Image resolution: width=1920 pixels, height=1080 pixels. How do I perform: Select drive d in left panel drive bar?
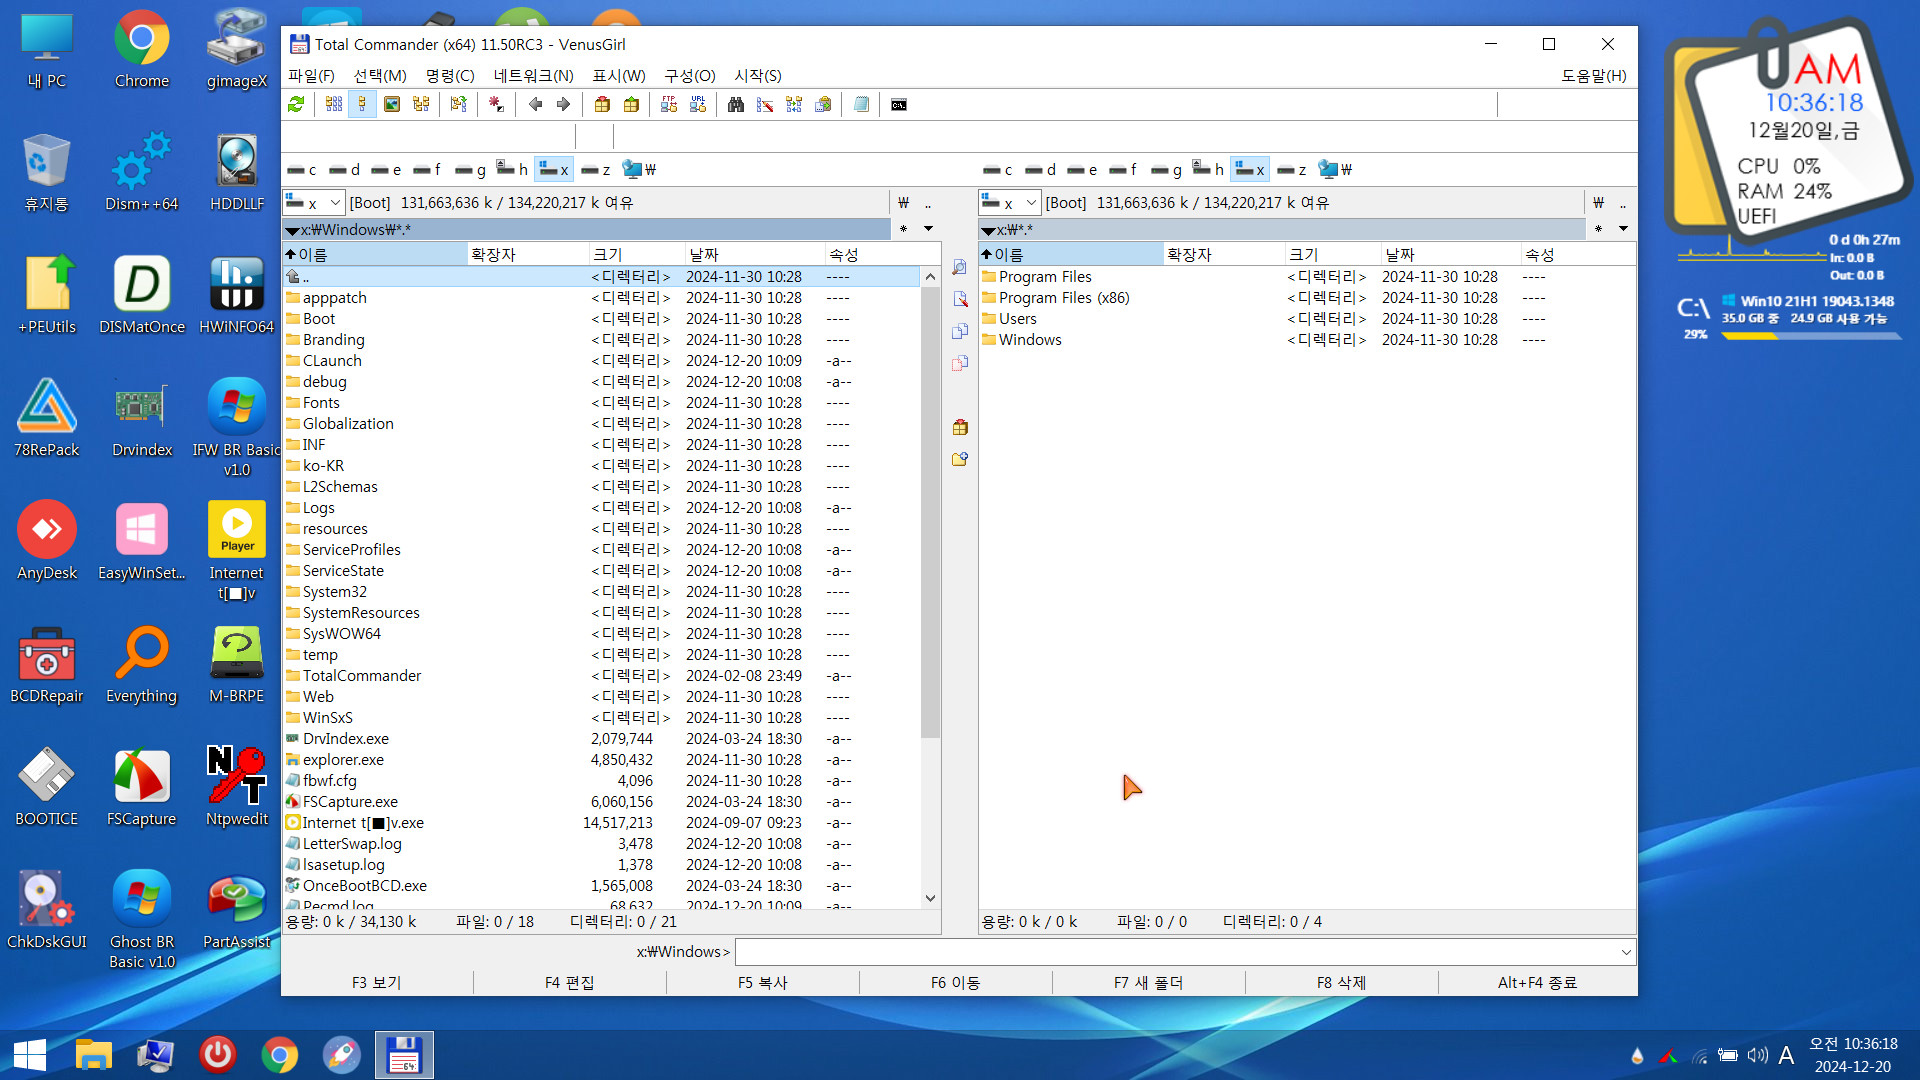pos(344,169)
